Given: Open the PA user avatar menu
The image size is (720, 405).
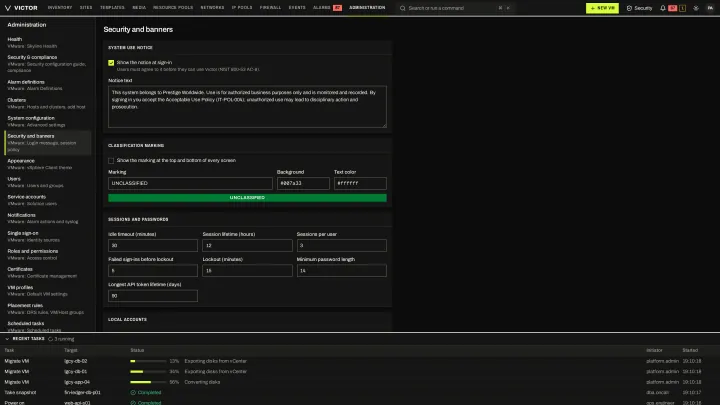Looking at the screenshot, I should (x=710, y=8).
